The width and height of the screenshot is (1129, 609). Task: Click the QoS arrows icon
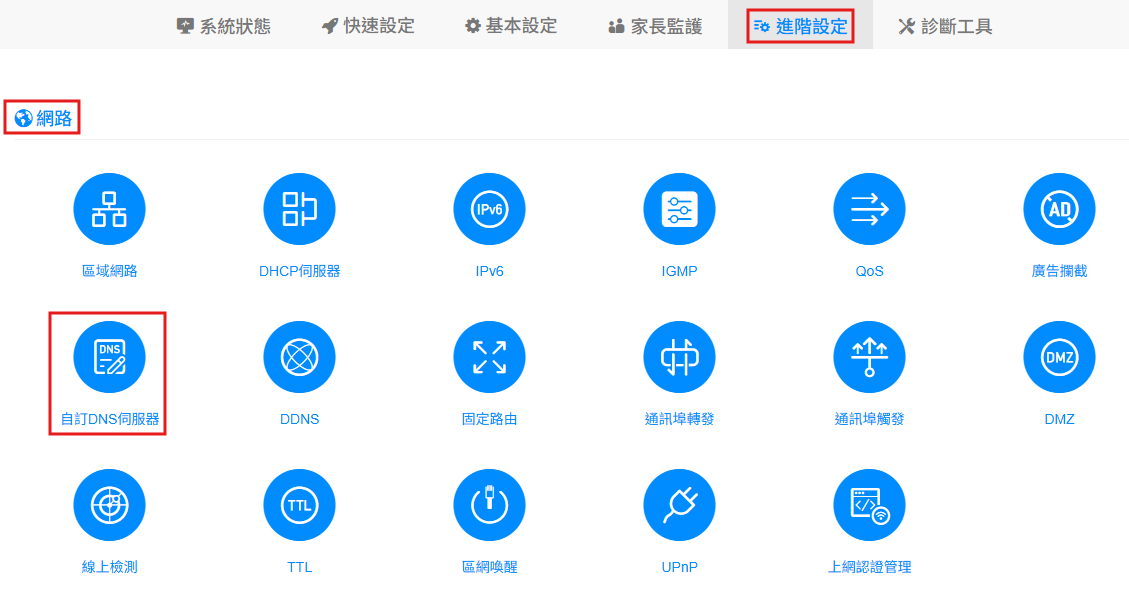pyautogui.click(x=869, y=209)
